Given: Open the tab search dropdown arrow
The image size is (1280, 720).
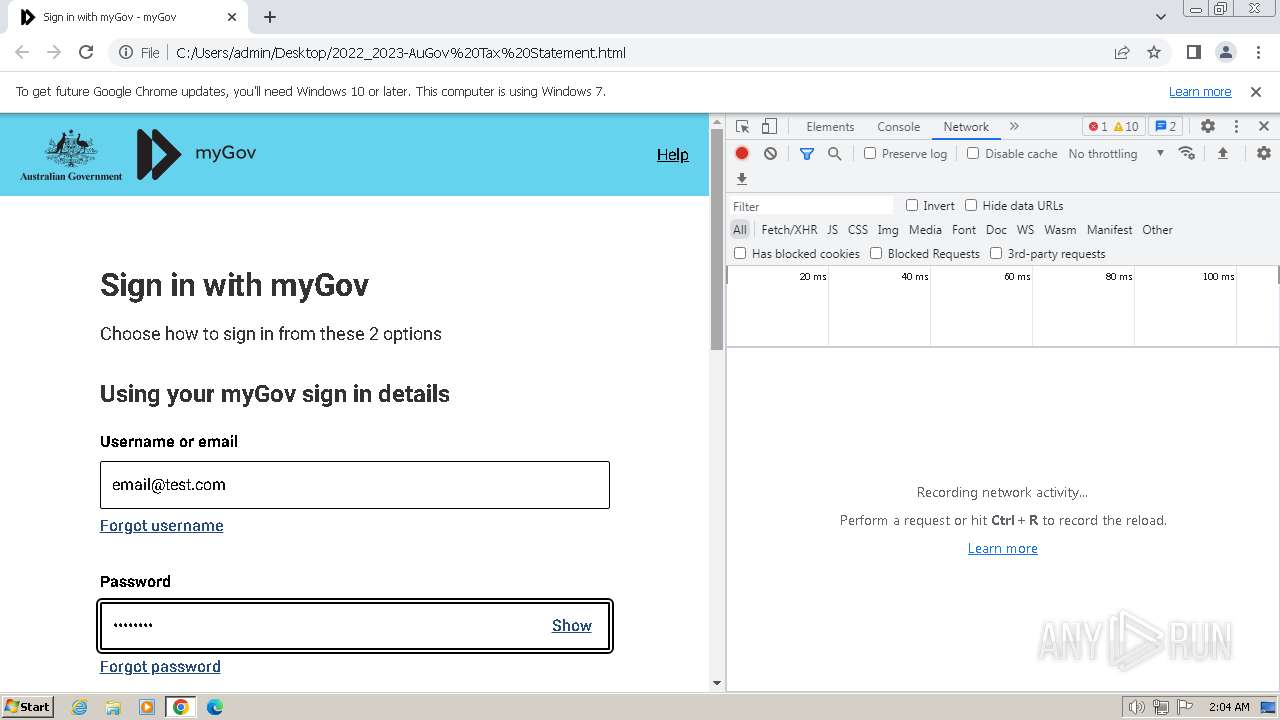Looking at the screenshot, I should (x=1161, y=17).
